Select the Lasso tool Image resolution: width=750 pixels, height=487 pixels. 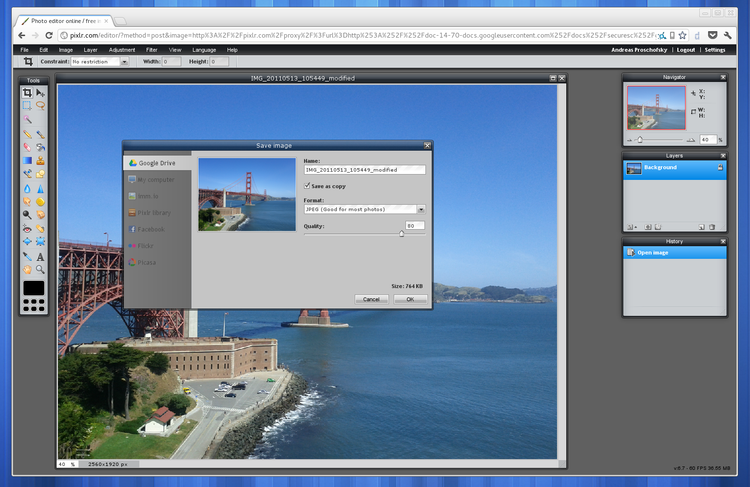tap(41, 105)
